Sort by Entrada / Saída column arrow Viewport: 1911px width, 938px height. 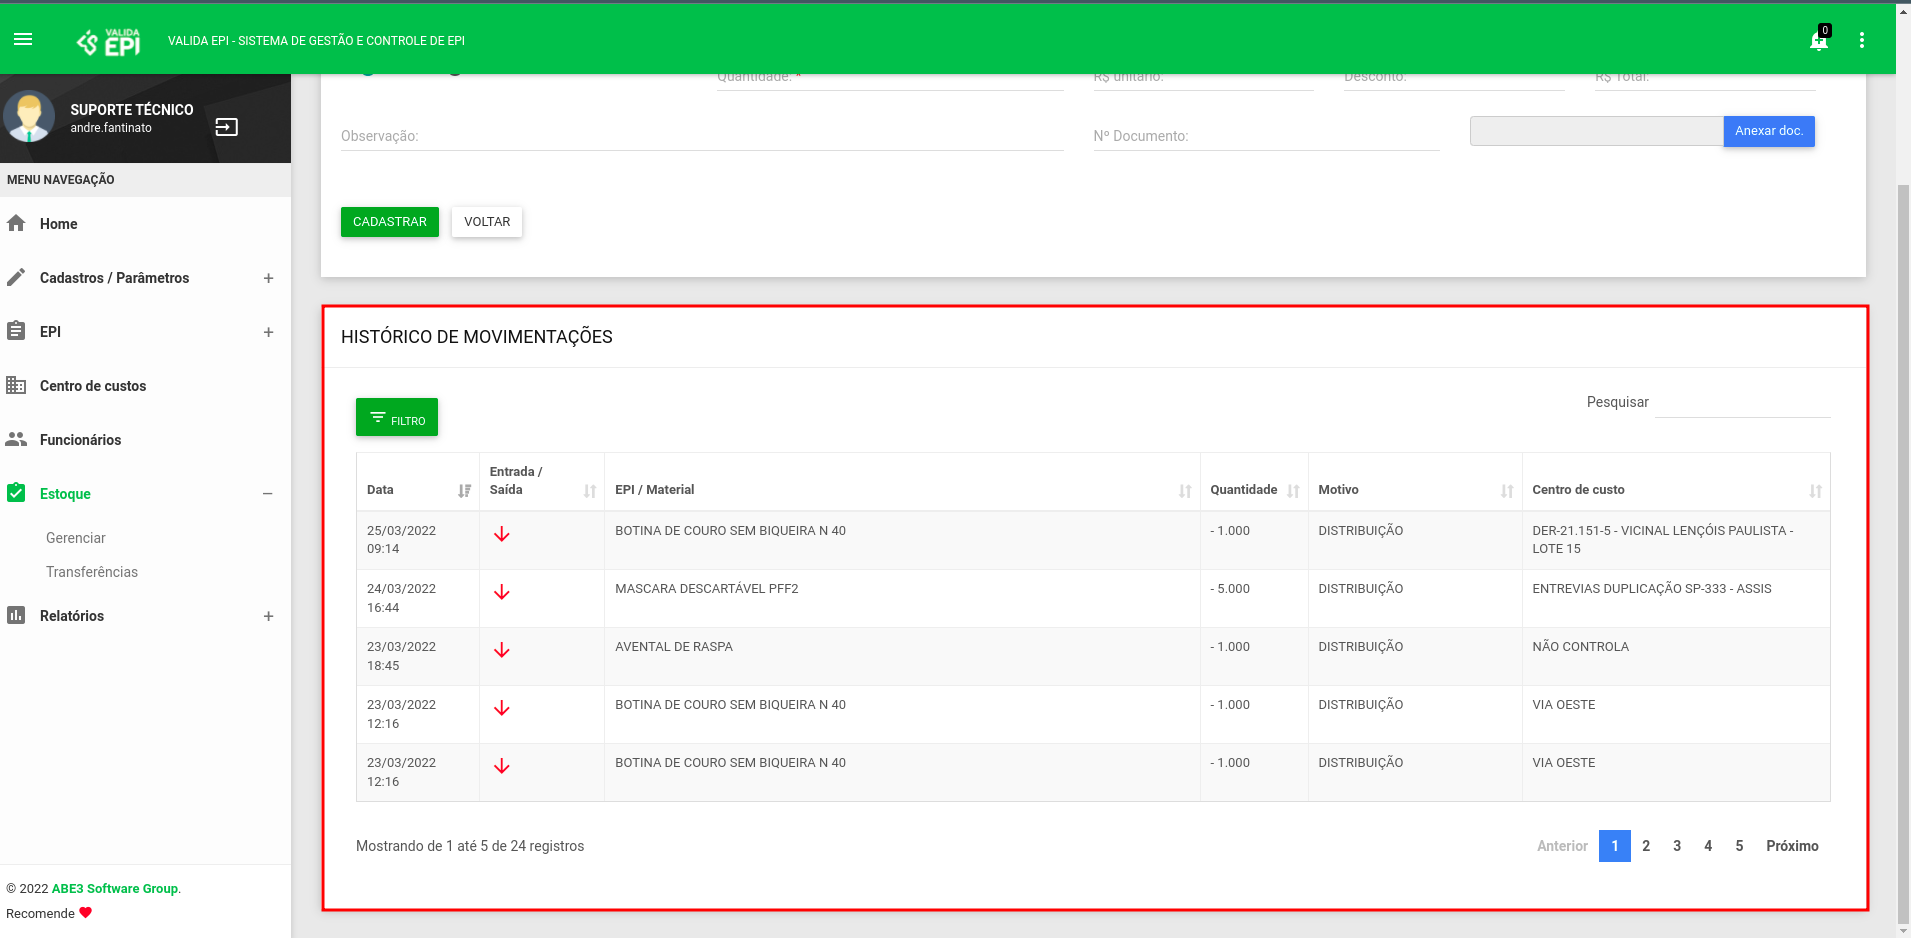pos(590,491)
